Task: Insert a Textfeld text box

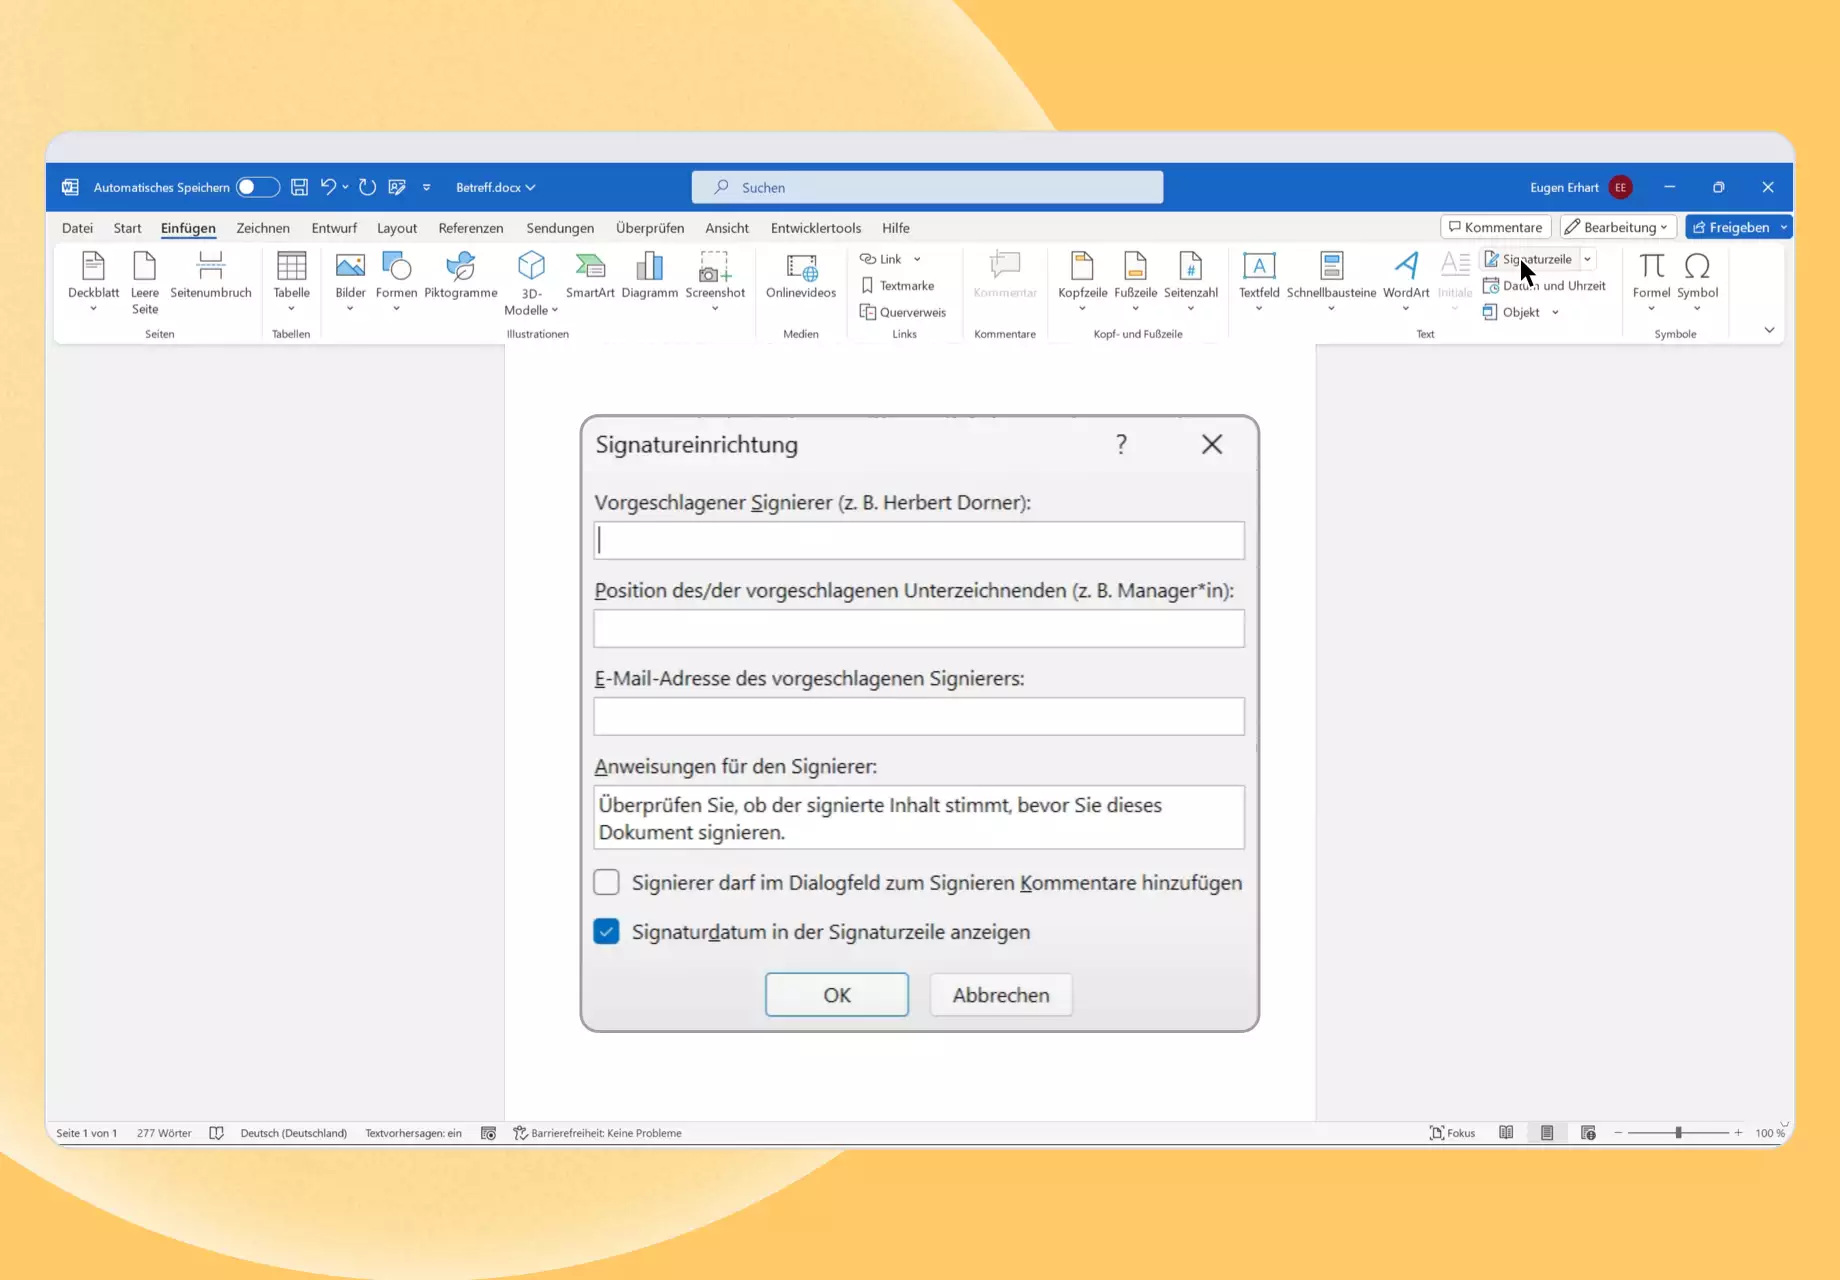Action: pos(1259,281)
